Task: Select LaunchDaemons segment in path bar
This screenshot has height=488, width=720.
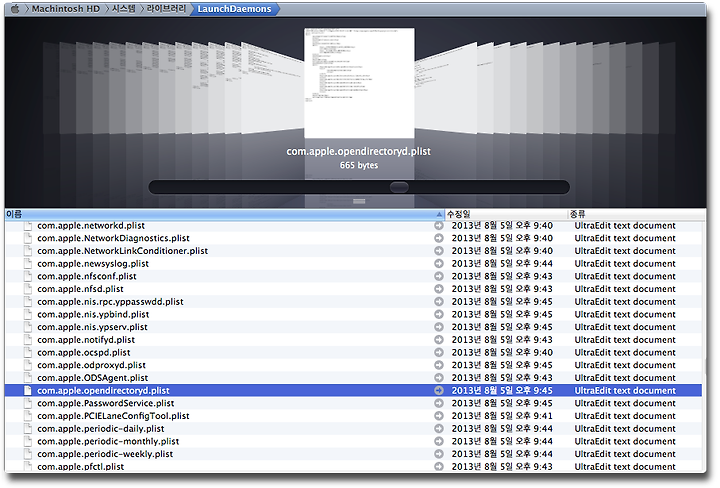Action: pyautogui.click(x=234, y=9)
